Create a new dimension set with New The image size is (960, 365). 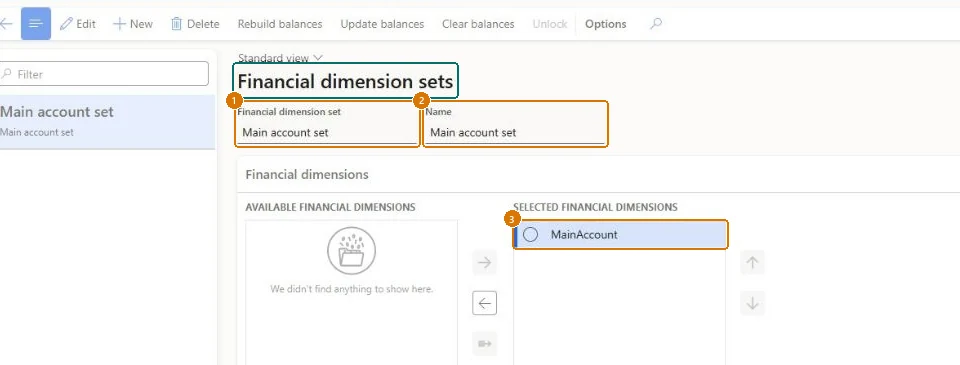[x=133, y=24]
